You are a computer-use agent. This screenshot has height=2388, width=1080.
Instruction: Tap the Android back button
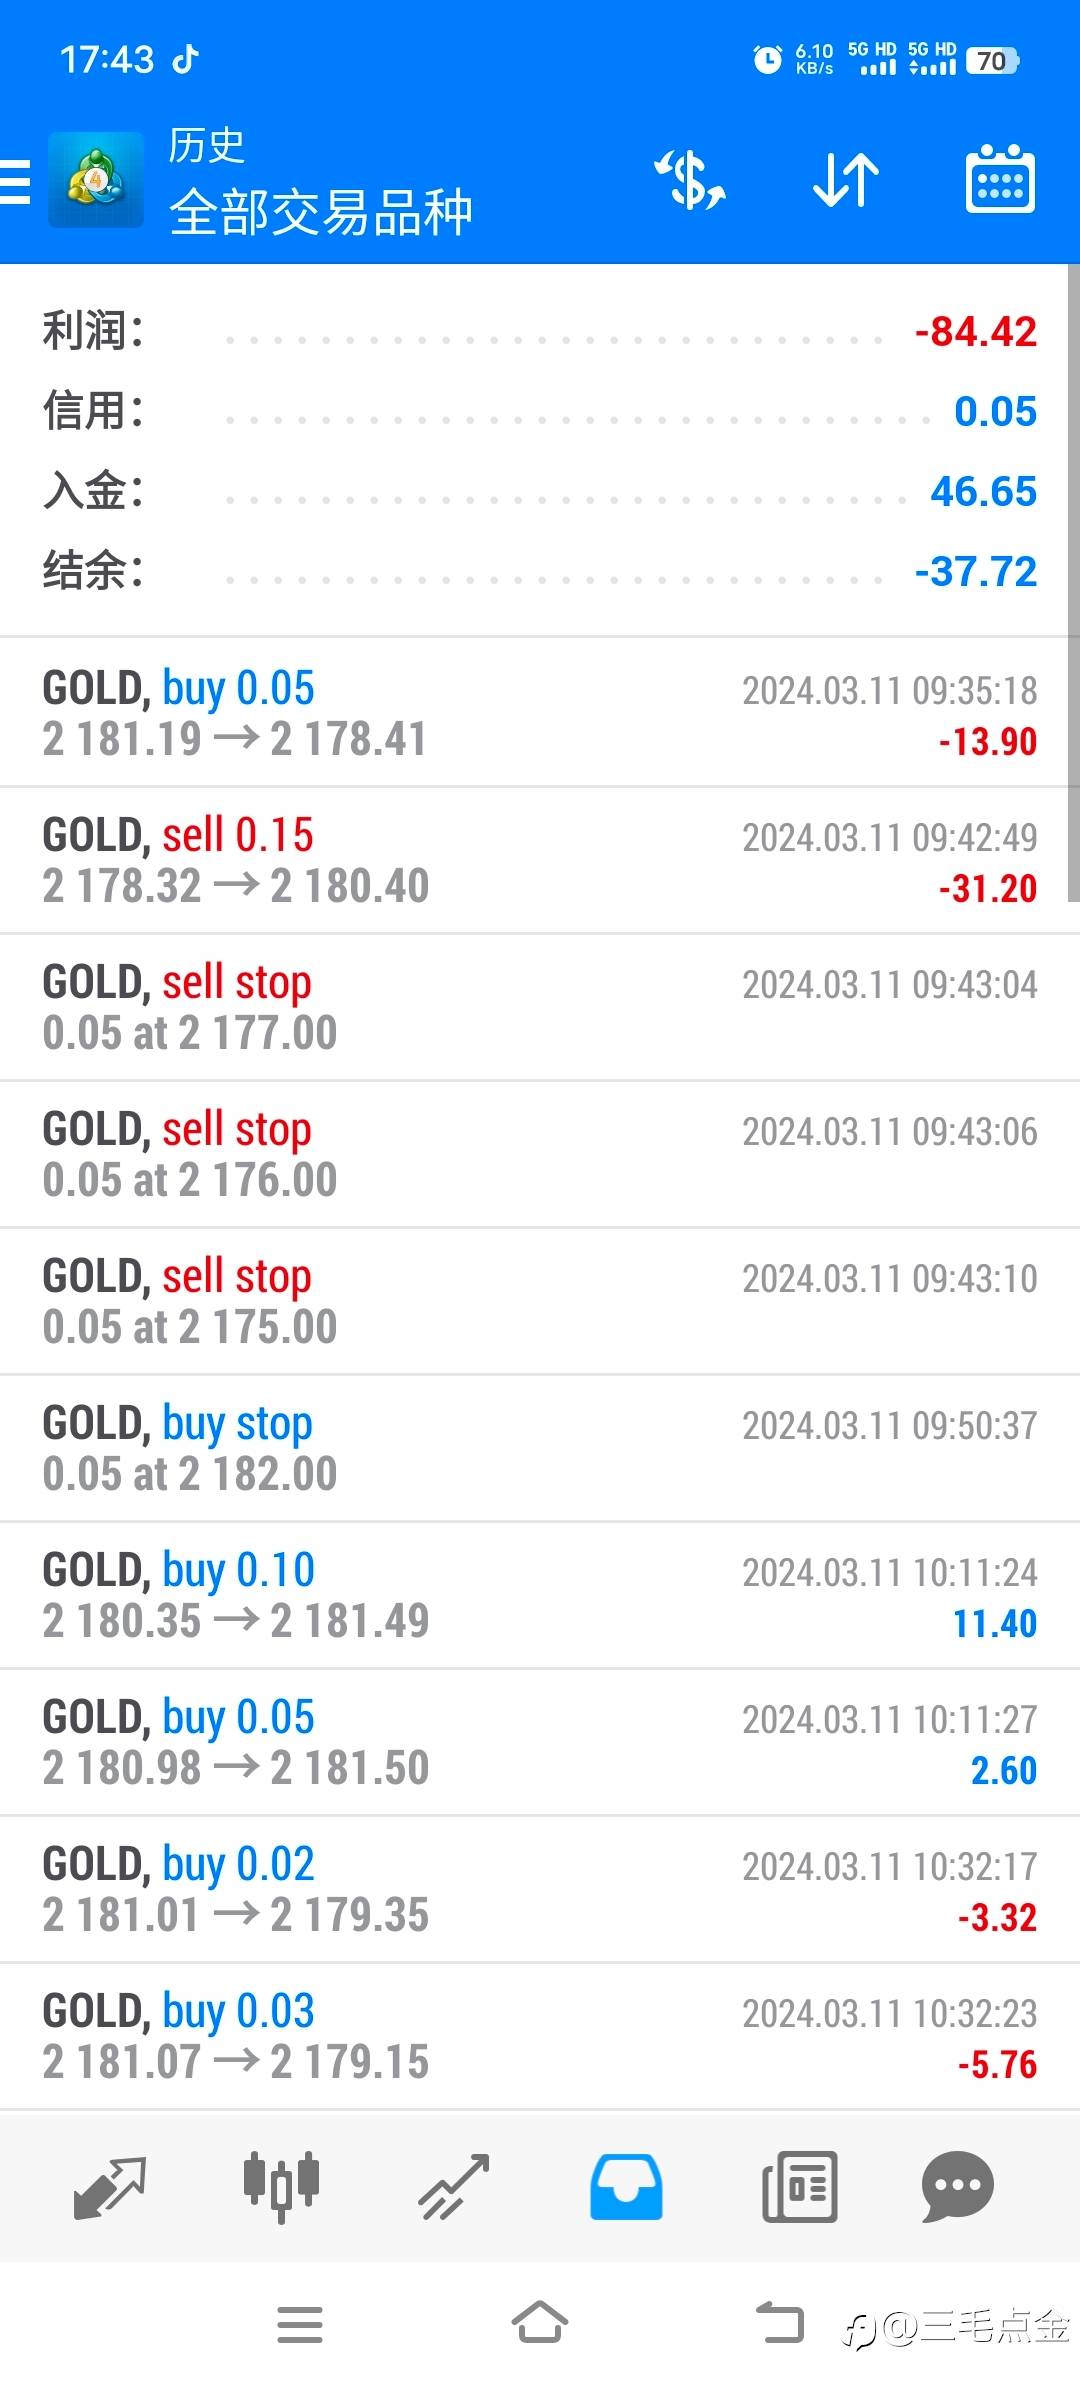(780, 2324)
